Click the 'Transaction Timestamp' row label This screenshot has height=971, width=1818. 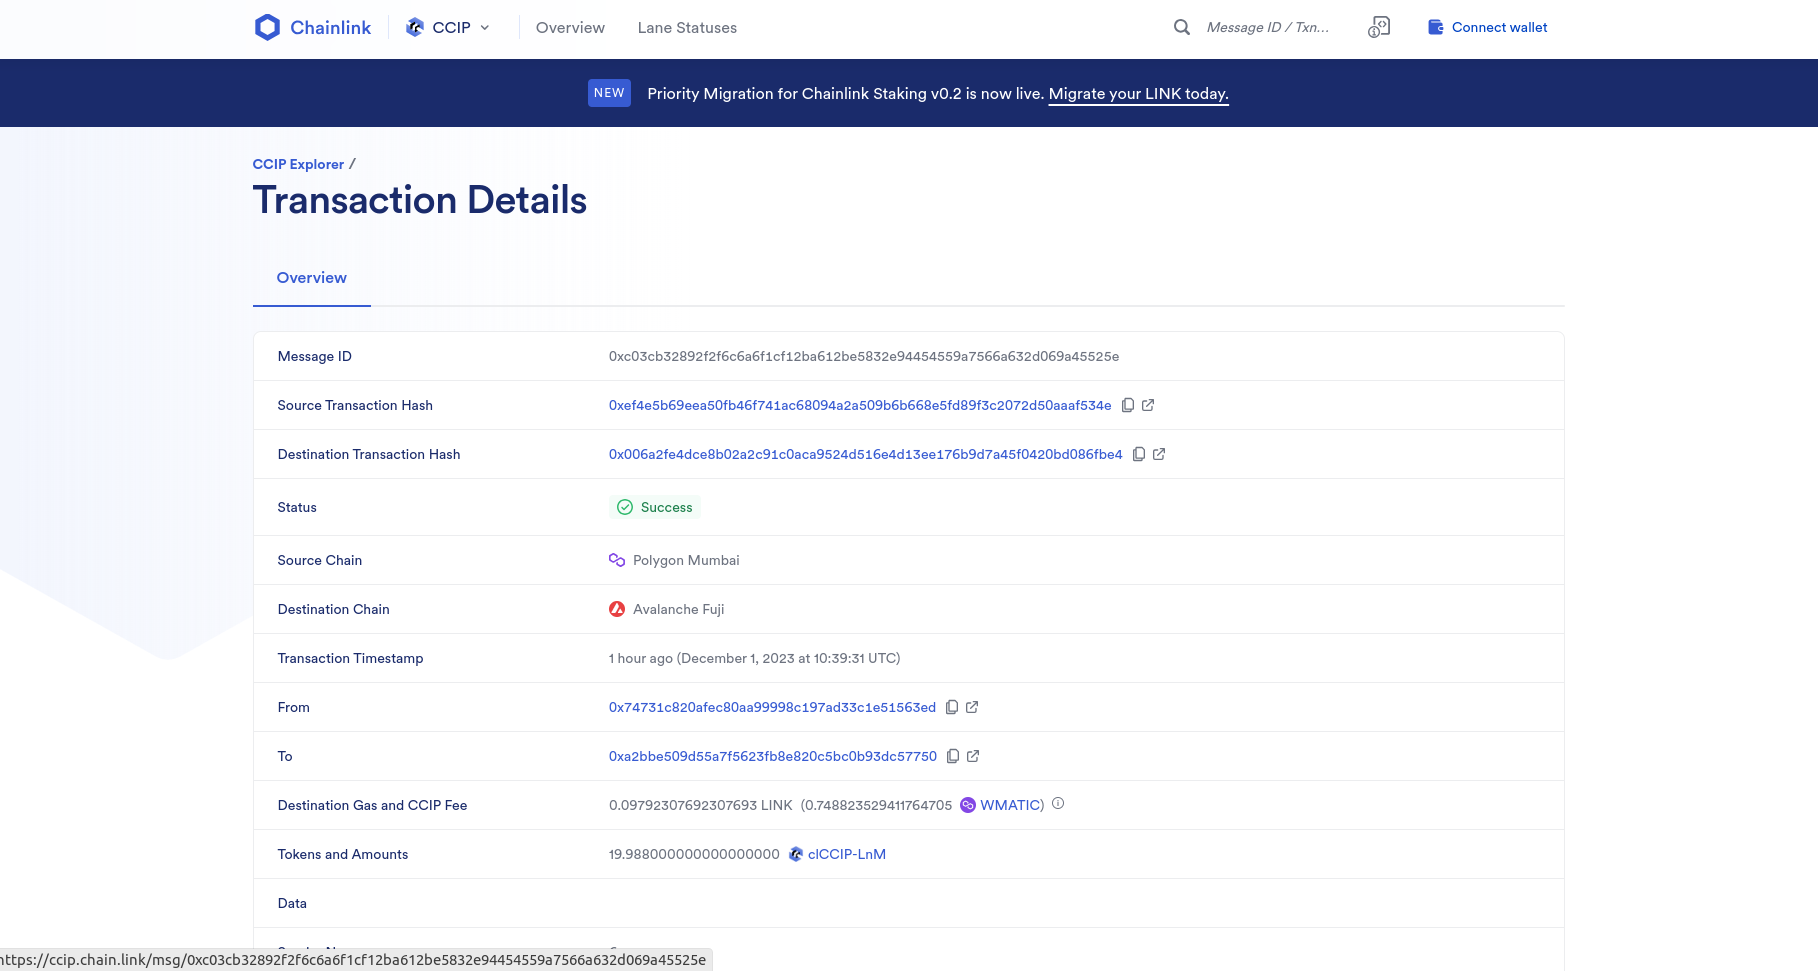(351, 658)
